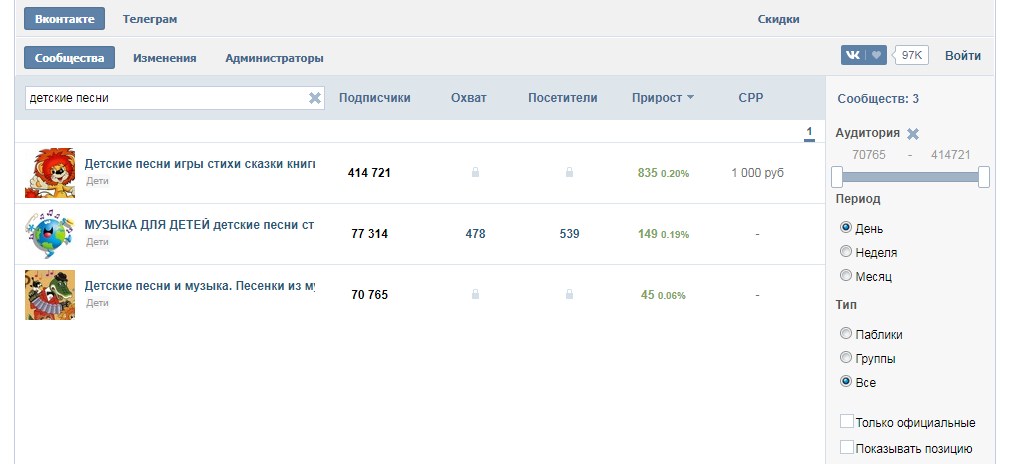Go to the Администраторы tab
Image resolution: width=1013 pixels, height=464 pixels.
click(x=274, y=58)
